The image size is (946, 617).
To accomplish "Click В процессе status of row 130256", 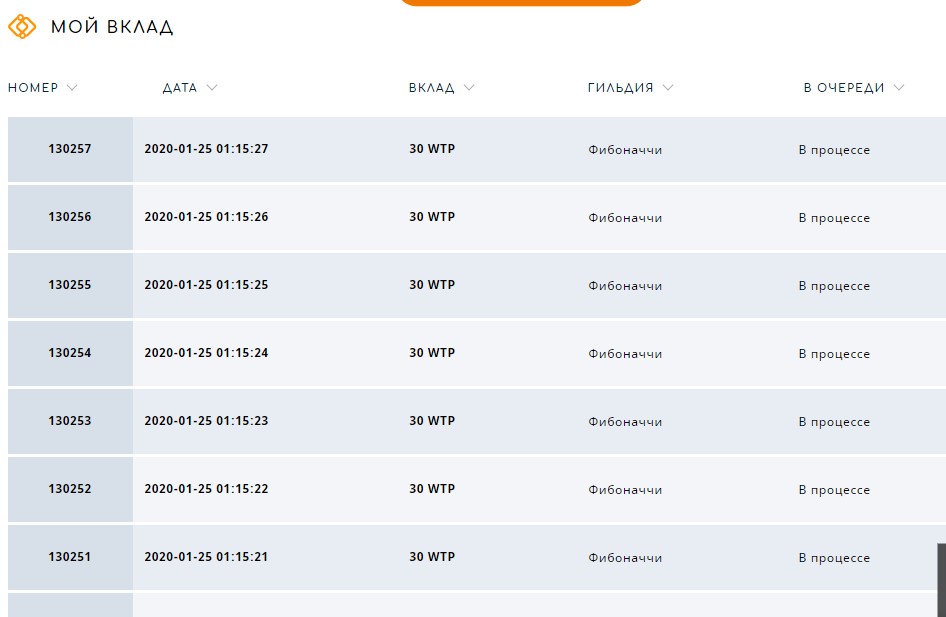I will point(834,218).
